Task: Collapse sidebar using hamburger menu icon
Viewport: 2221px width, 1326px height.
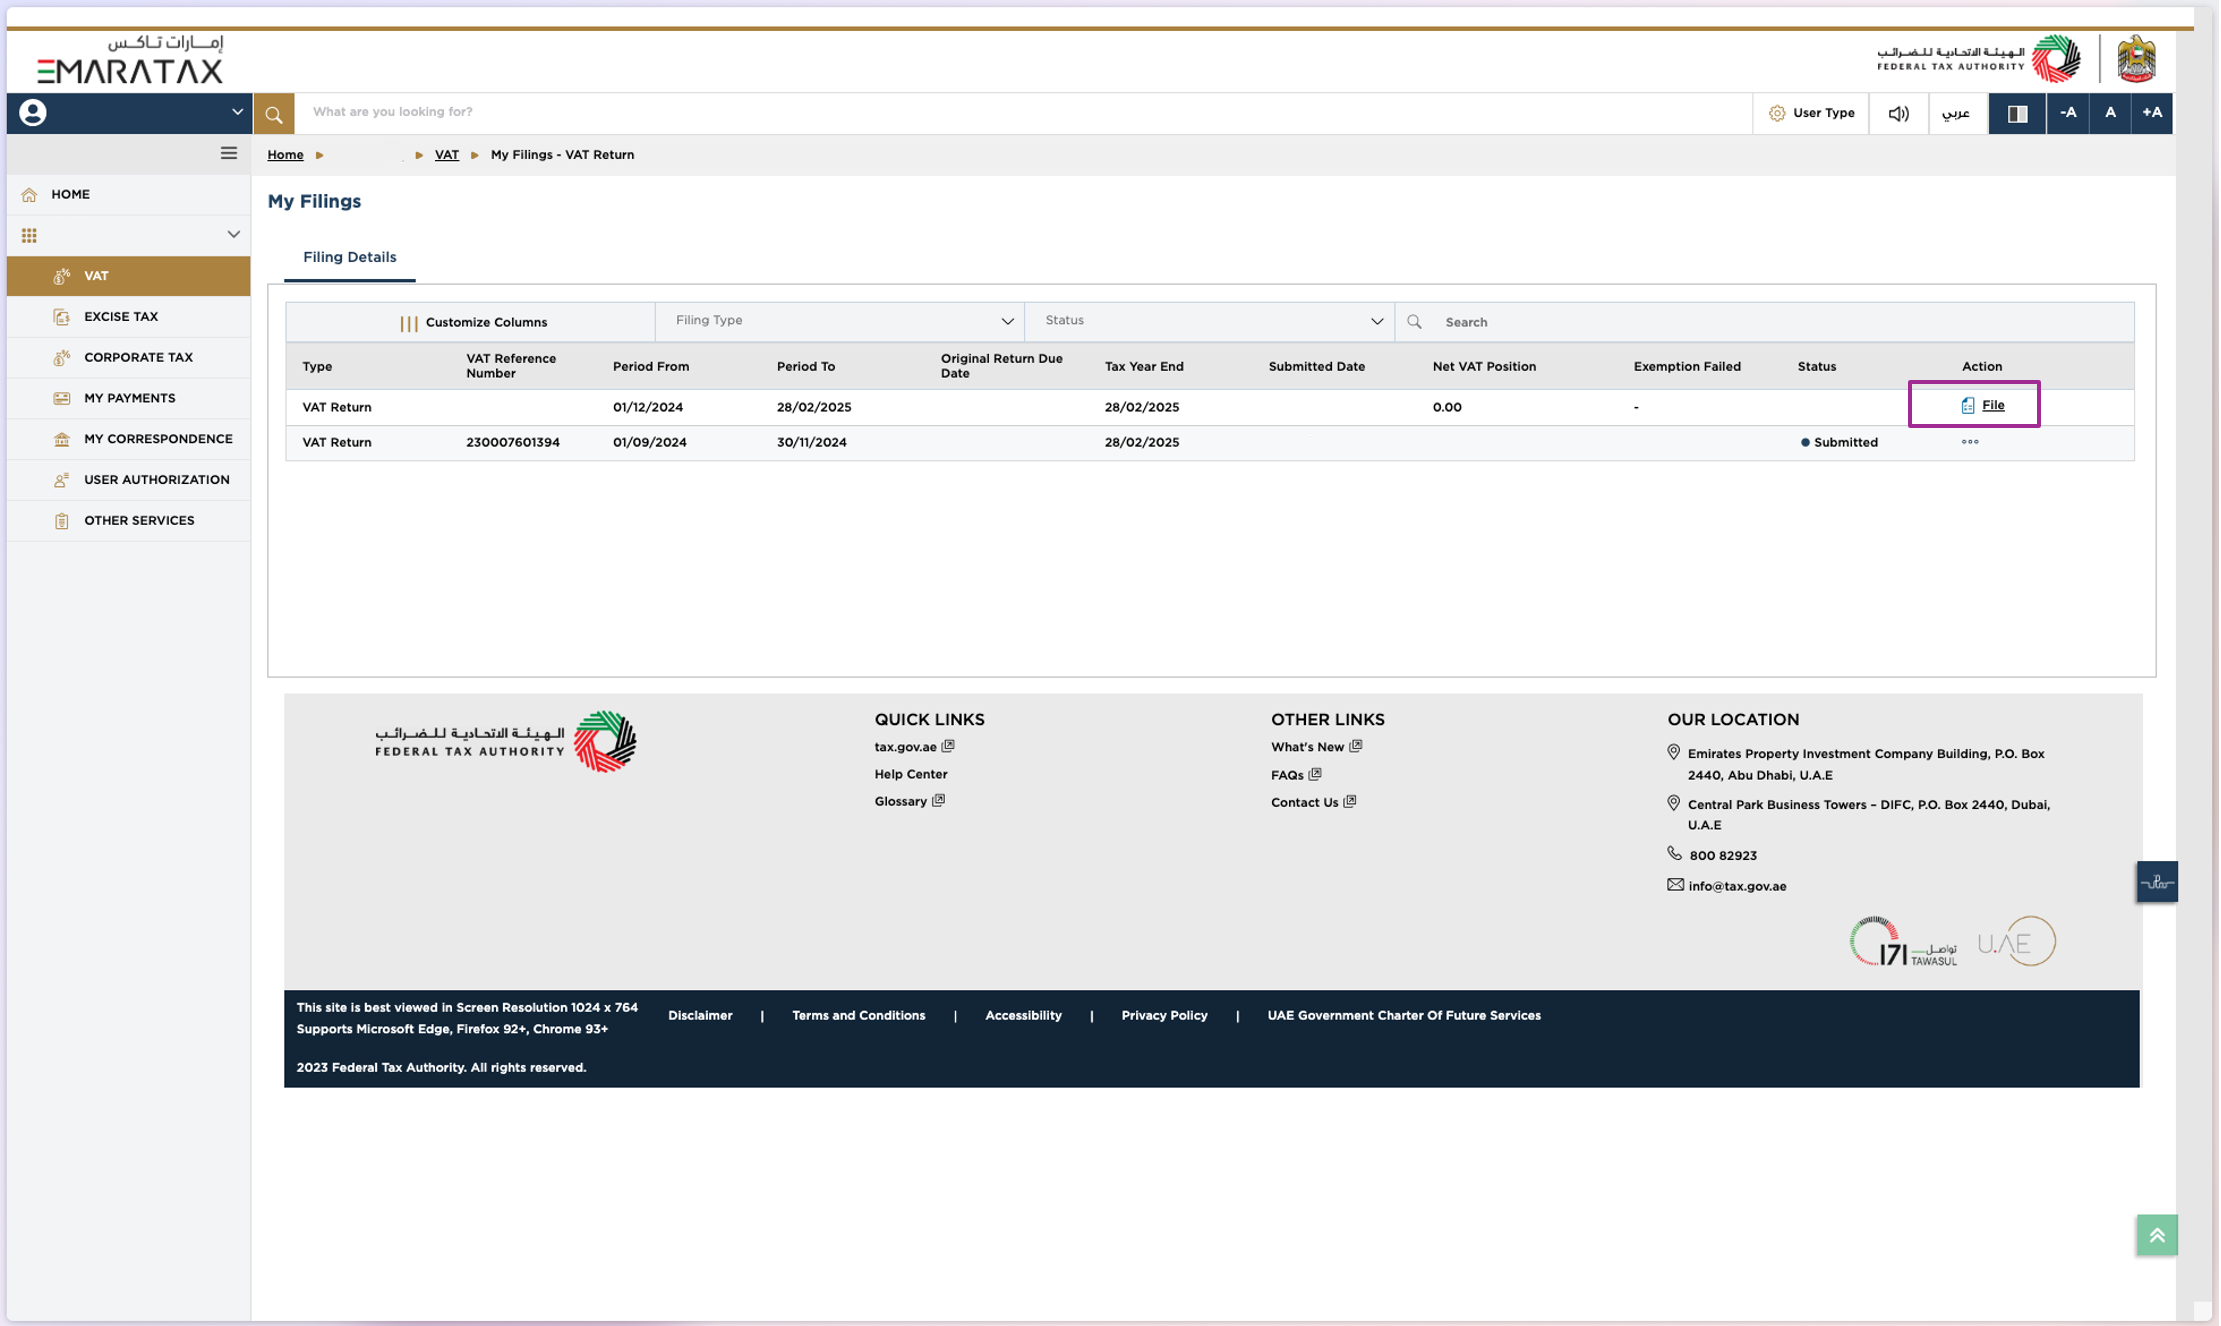Action: [229, 153]
